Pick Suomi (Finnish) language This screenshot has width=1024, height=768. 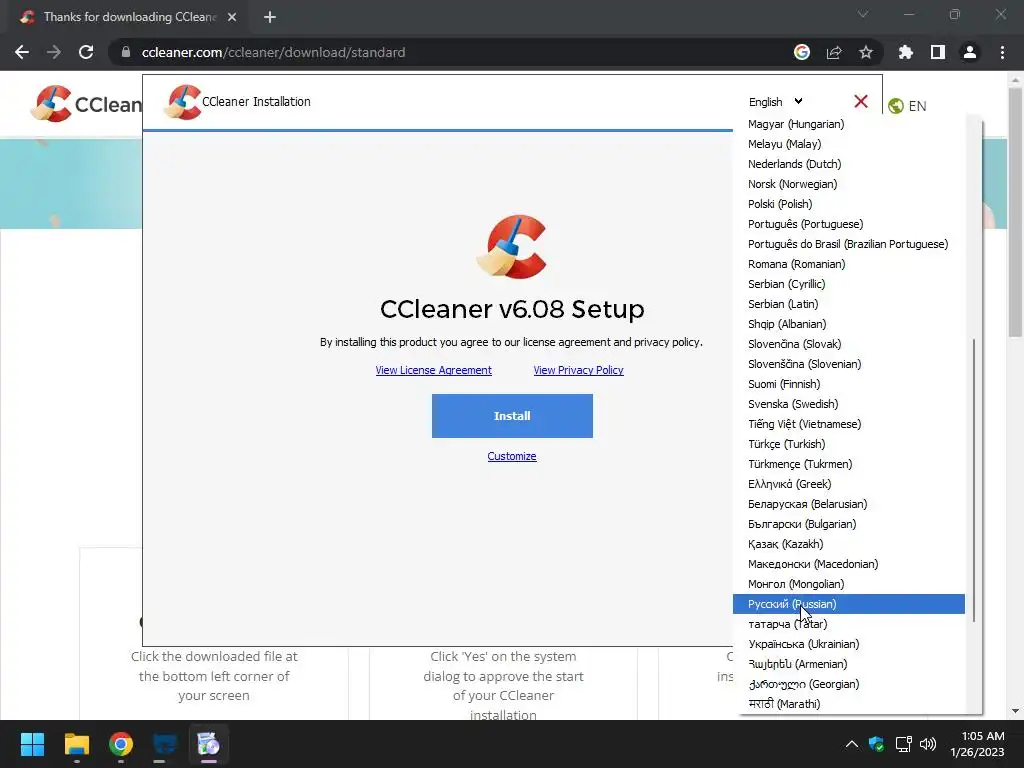coord(848,384)
